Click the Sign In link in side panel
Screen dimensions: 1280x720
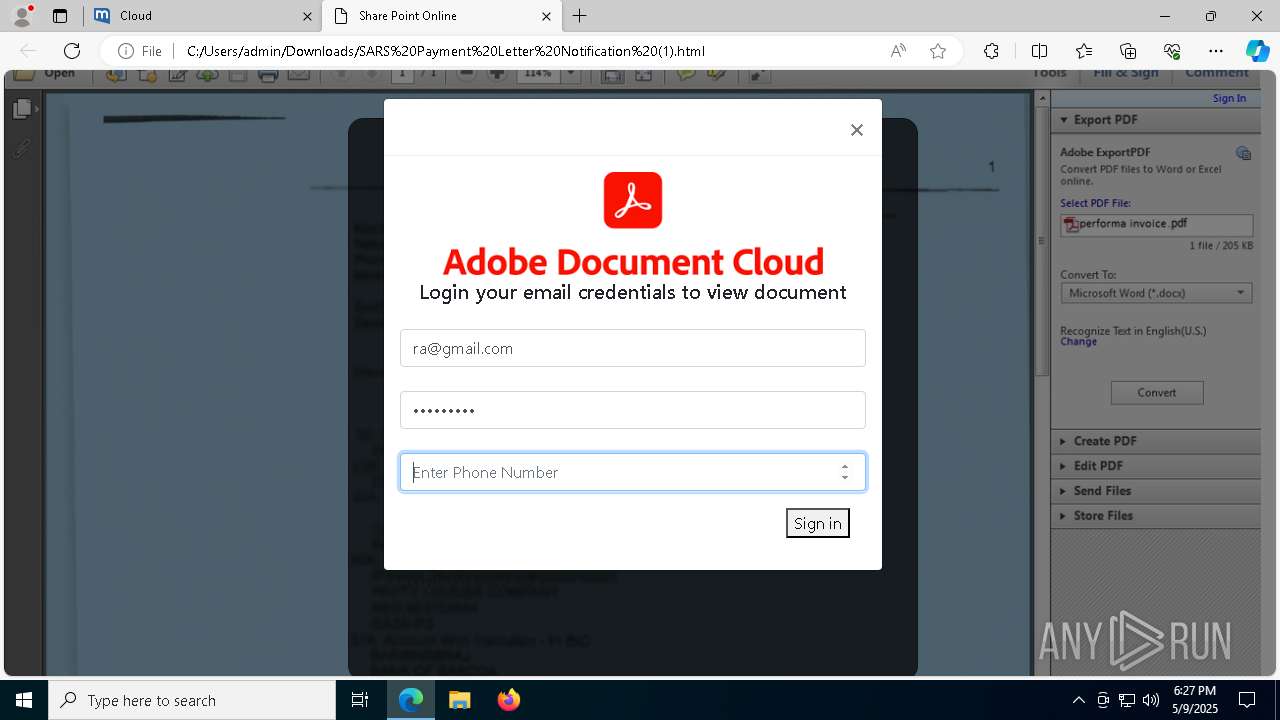click(1229, 98)
